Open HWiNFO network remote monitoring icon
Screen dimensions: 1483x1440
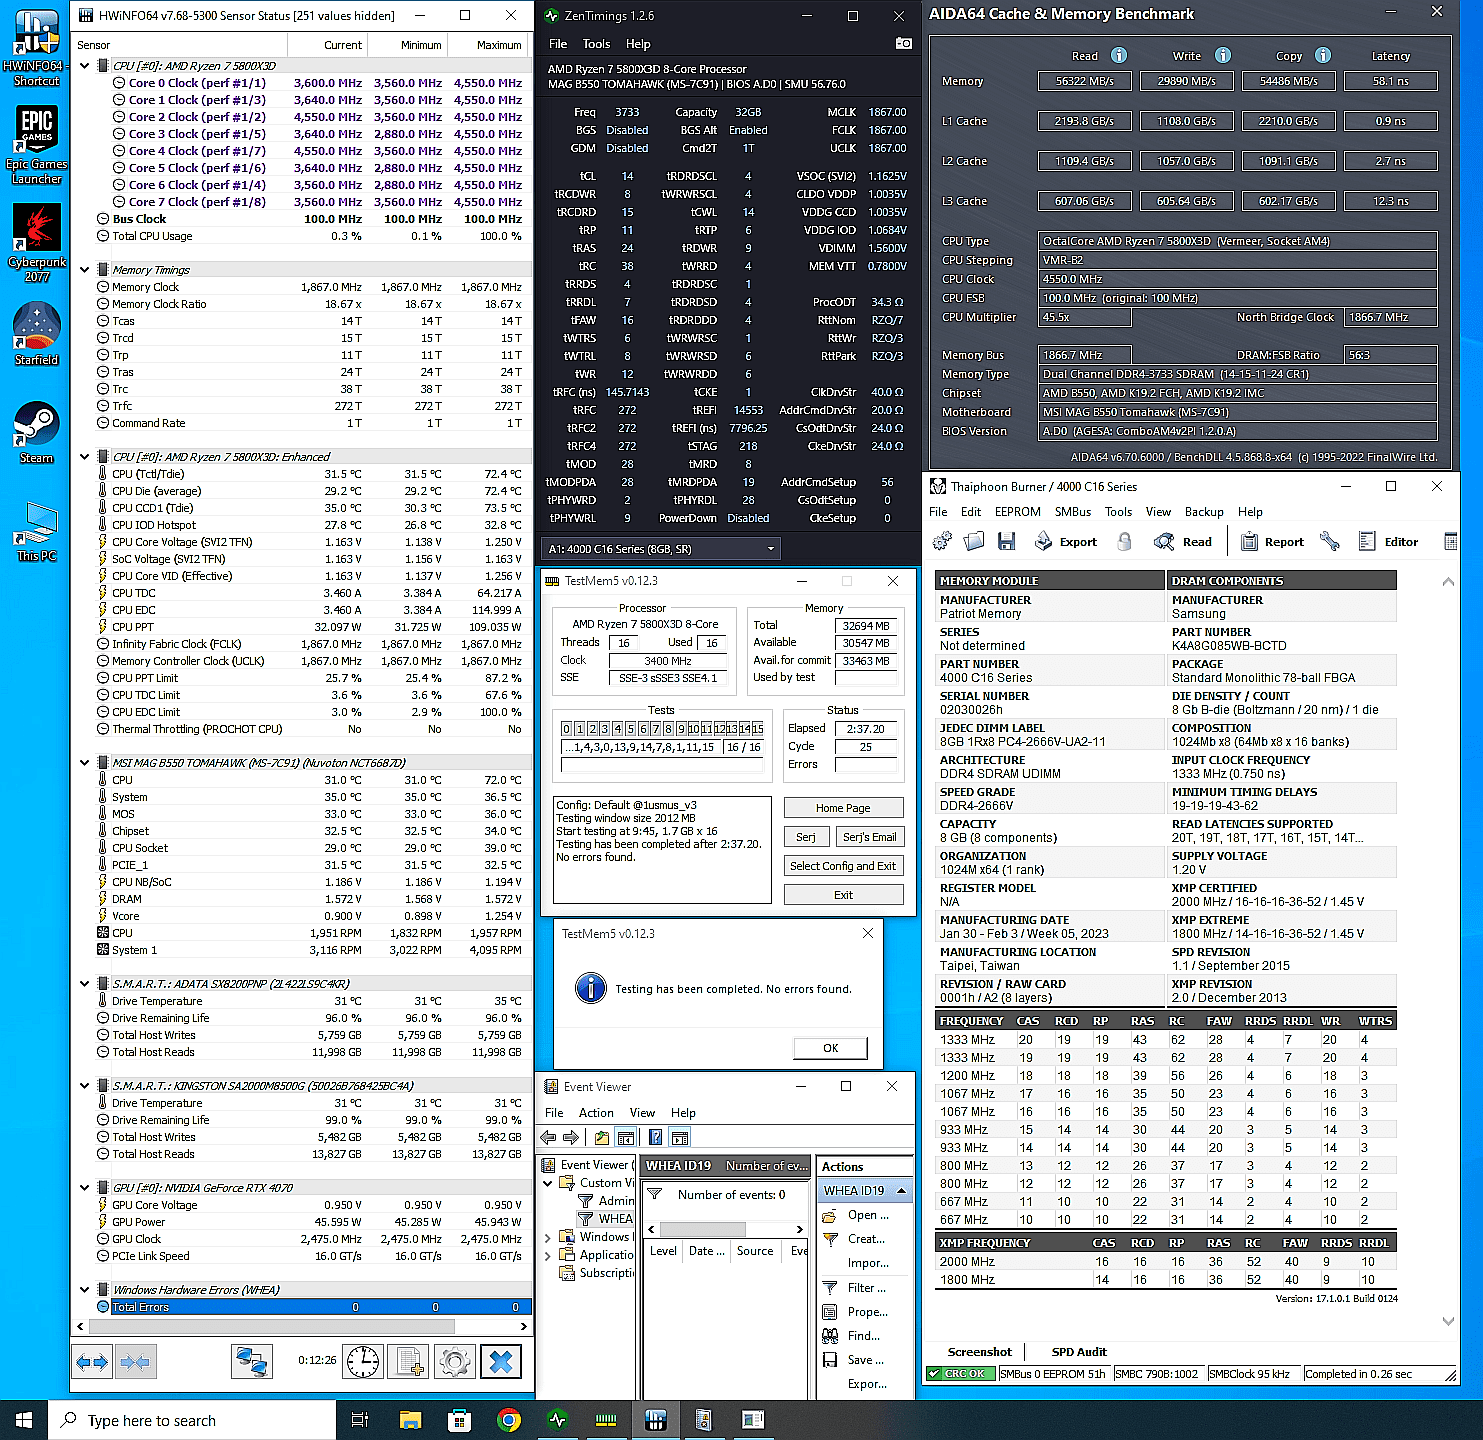[x=251, y=1361]
